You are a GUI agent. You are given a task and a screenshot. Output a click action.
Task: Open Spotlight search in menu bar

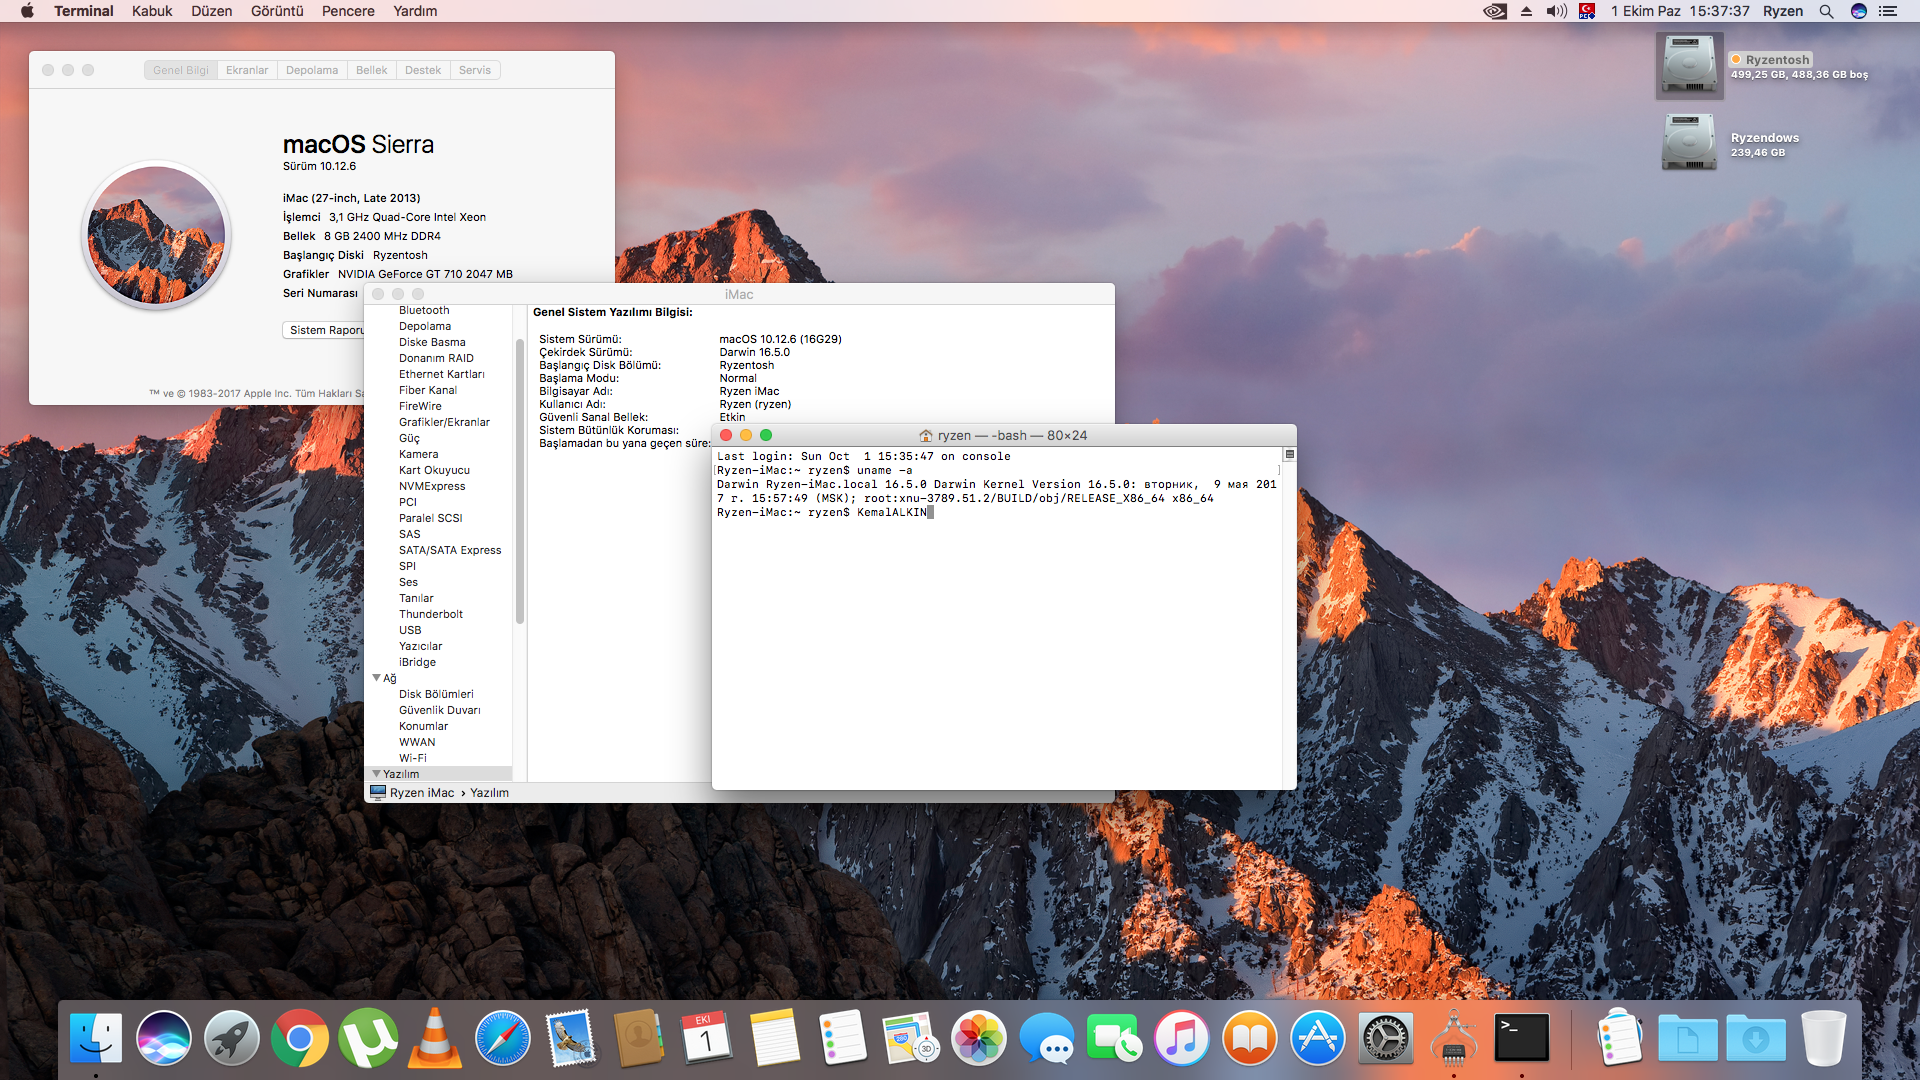pyautogui.click(x=1826, y=11)
